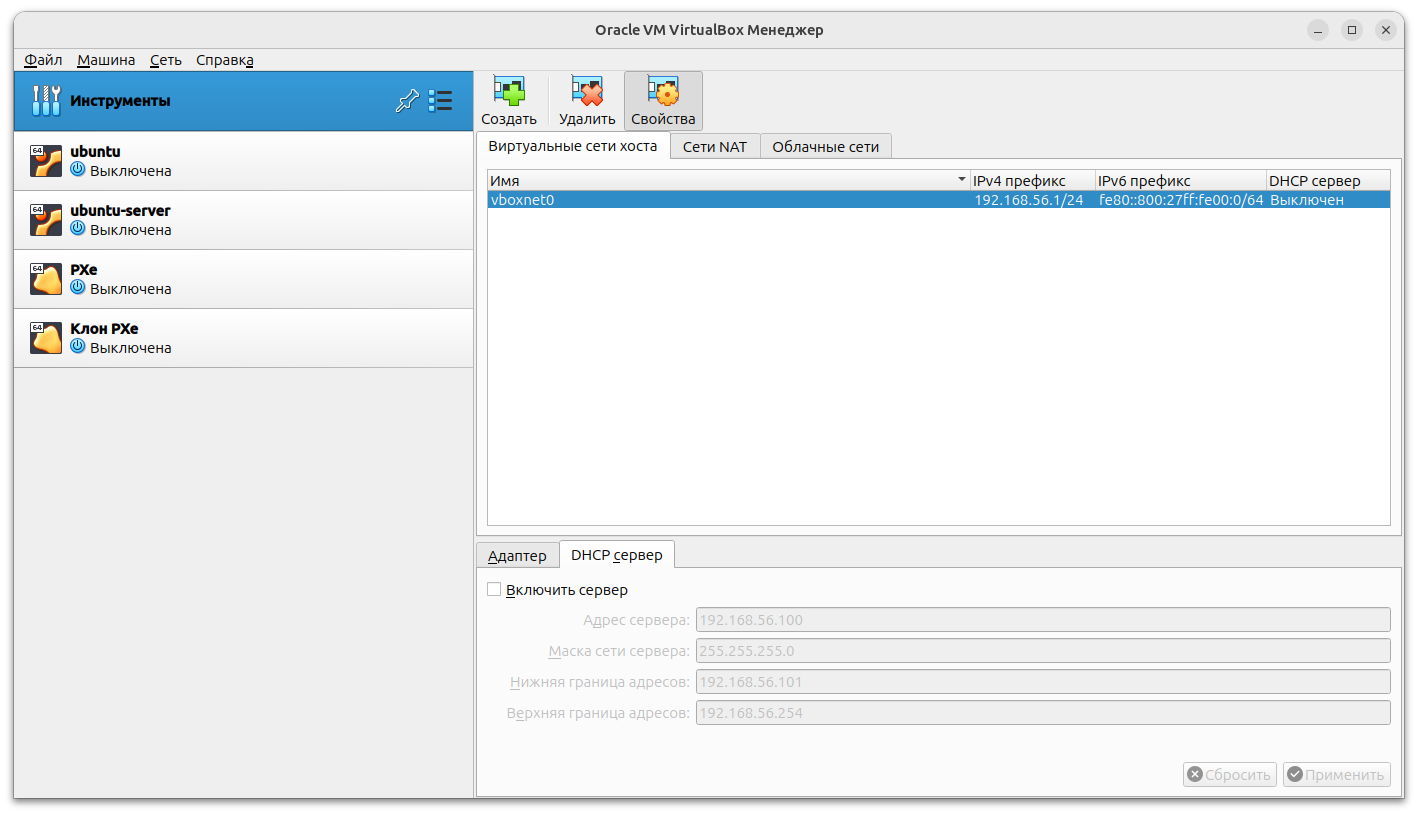The height and width of the screenshot is (815, 1418).
Task: Click the Адрес сервера input field
Action: click(x=1043, y=620)
